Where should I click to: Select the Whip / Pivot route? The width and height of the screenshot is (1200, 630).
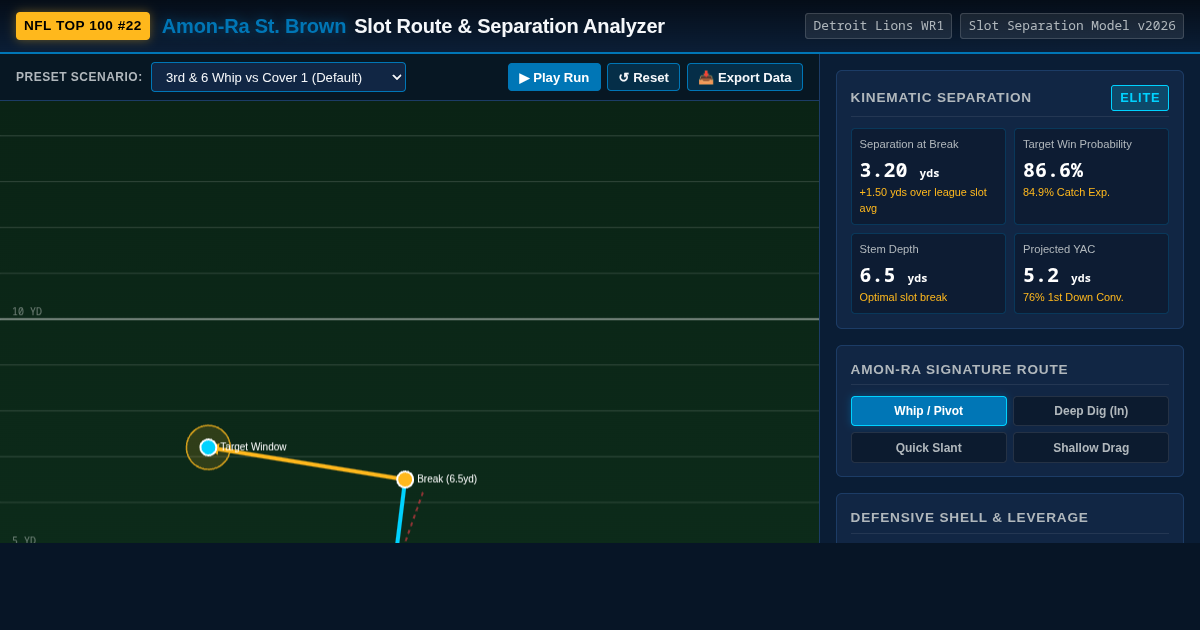(929, 411)
